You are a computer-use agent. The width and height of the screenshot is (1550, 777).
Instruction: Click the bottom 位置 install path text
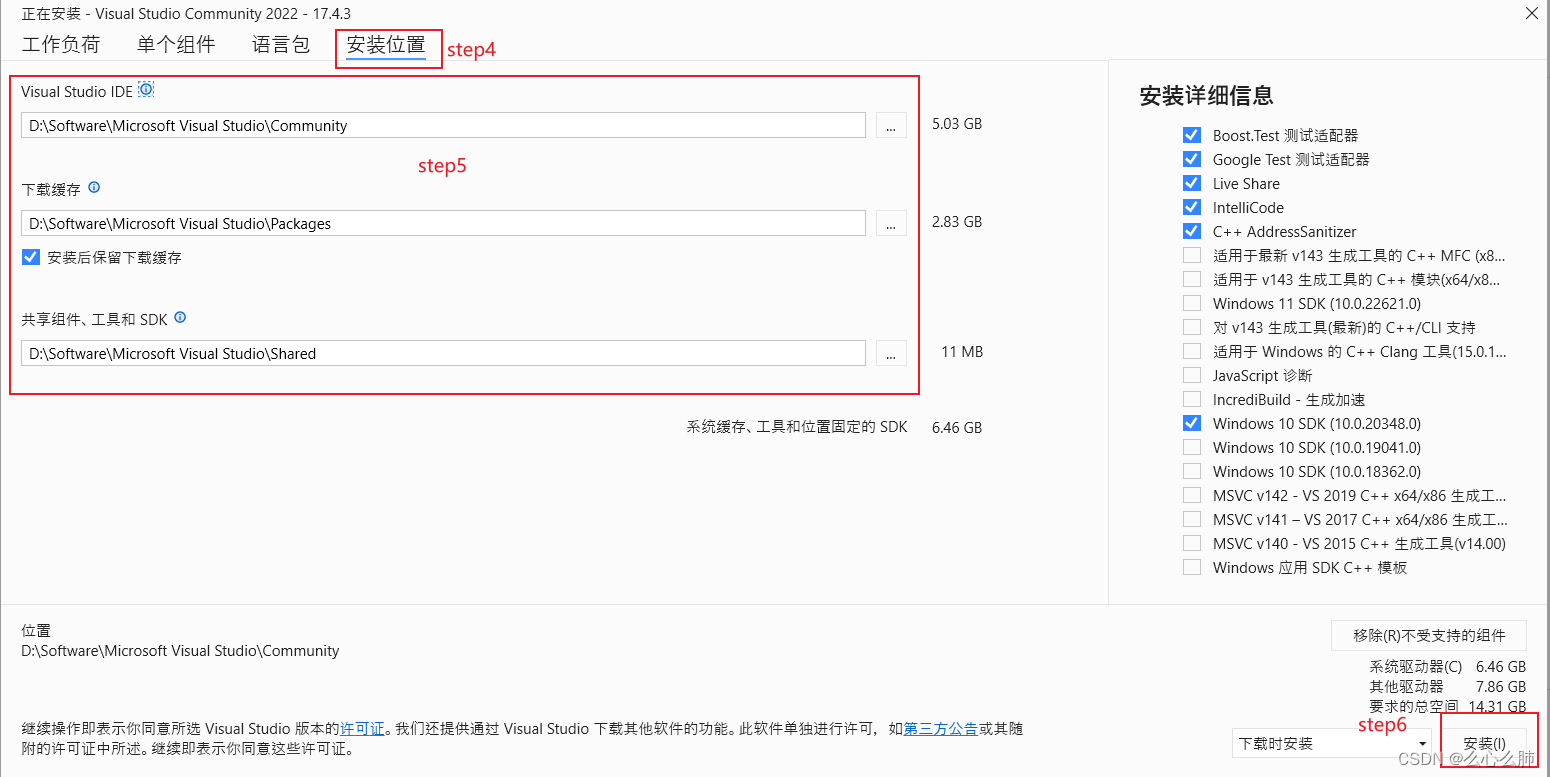[x=180, y=651]
